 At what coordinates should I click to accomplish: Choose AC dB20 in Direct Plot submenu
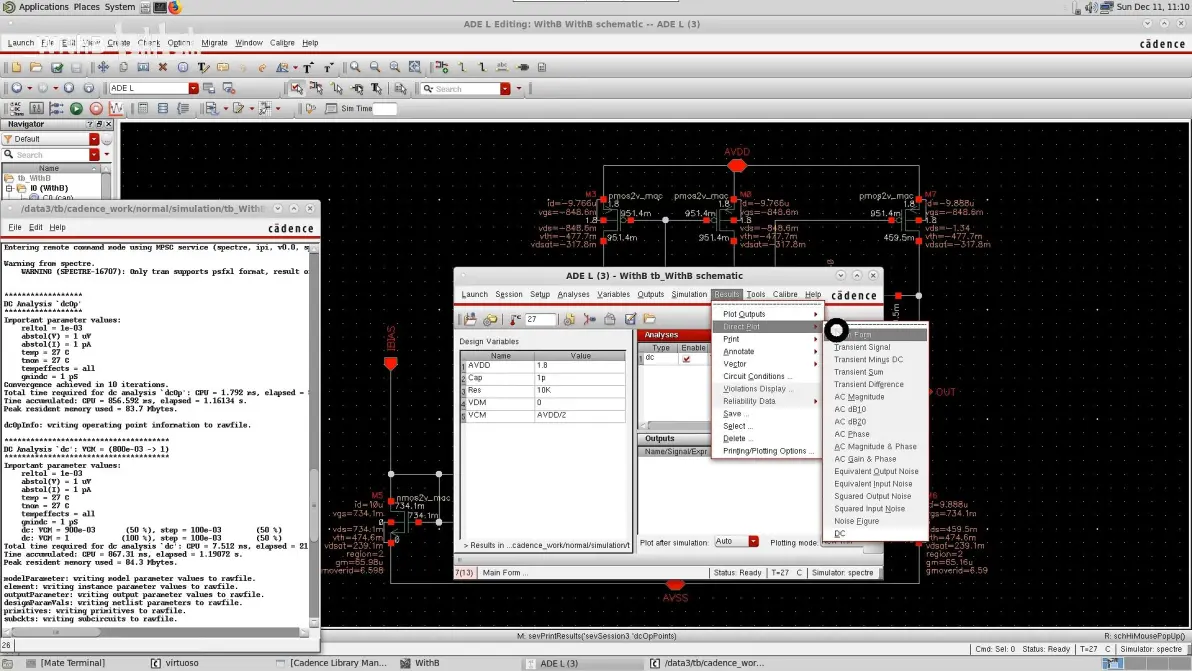pyautogui.click(x=850, y=422)
